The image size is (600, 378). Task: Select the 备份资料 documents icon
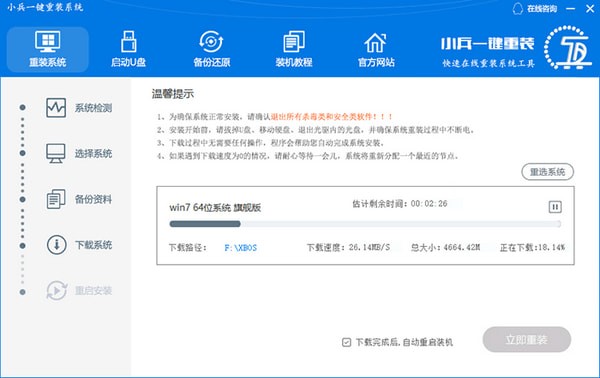point(56,199)
